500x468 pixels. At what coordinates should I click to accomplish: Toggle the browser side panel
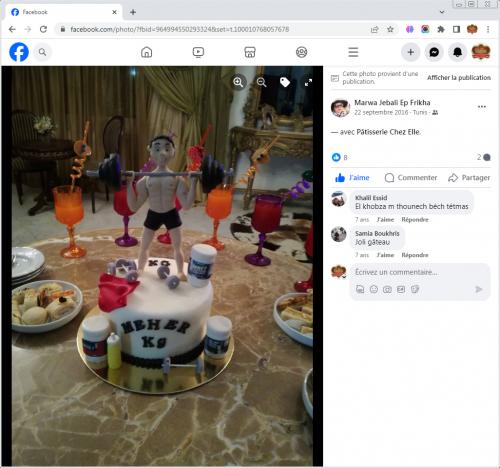(456, 29)
